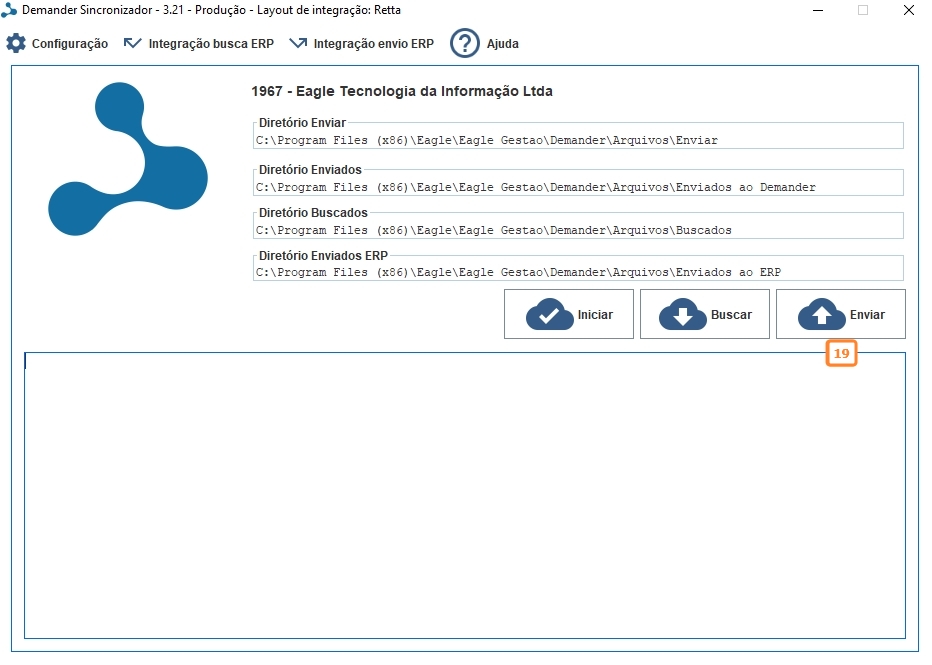Click the Diretório Enviados path field
This screenshot has width=932, height=665.
point(578,187)
